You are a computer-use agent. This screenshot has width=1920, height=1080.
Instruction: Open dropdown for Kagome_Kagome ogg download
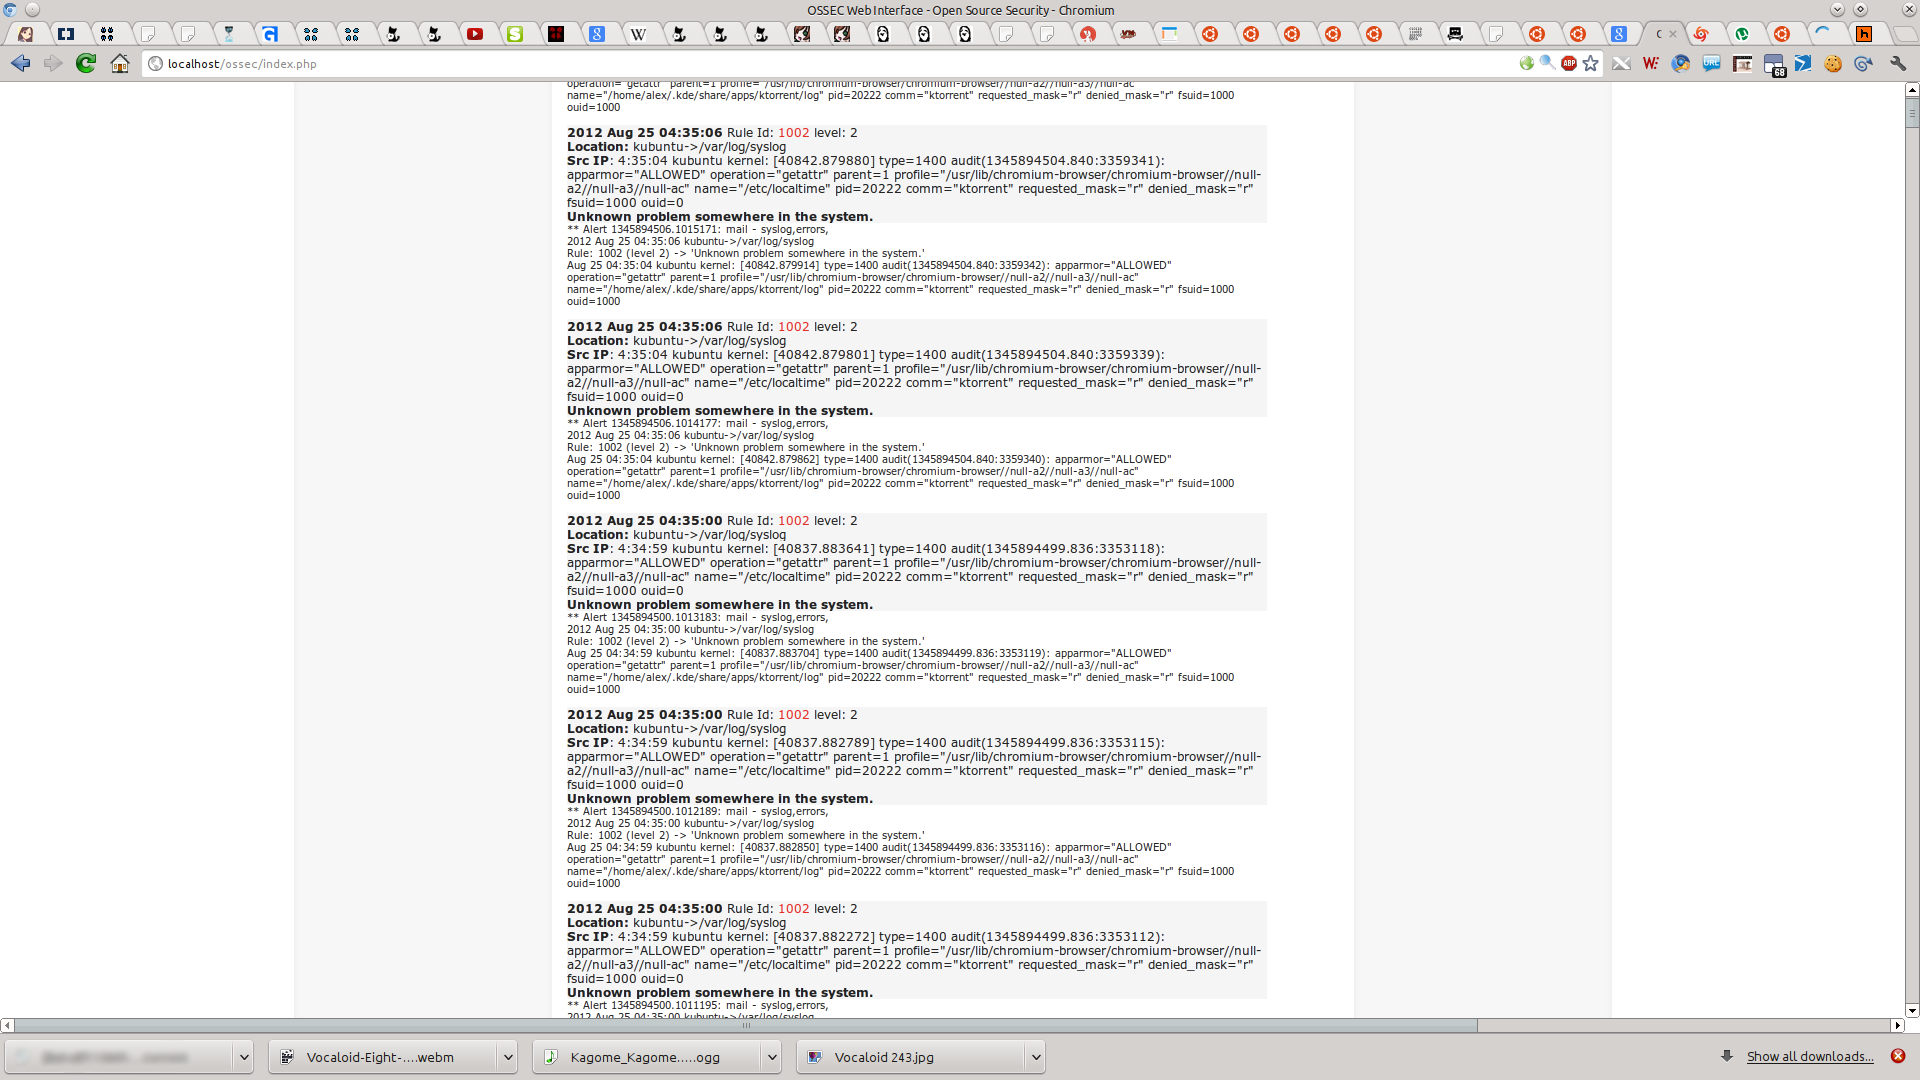click(771, 1057)
